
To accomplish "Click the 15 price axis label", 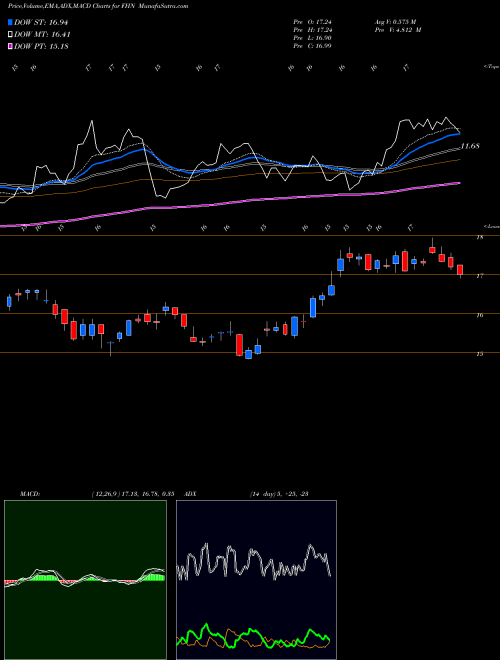I will point(479,354).
